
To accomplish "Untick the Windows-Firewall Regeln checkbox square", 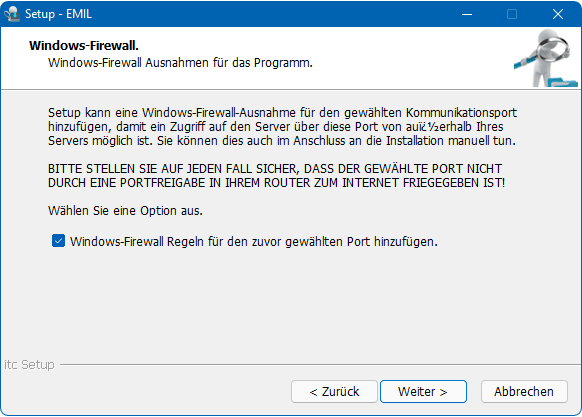I will pyautogui.click(x=59, y=241).
